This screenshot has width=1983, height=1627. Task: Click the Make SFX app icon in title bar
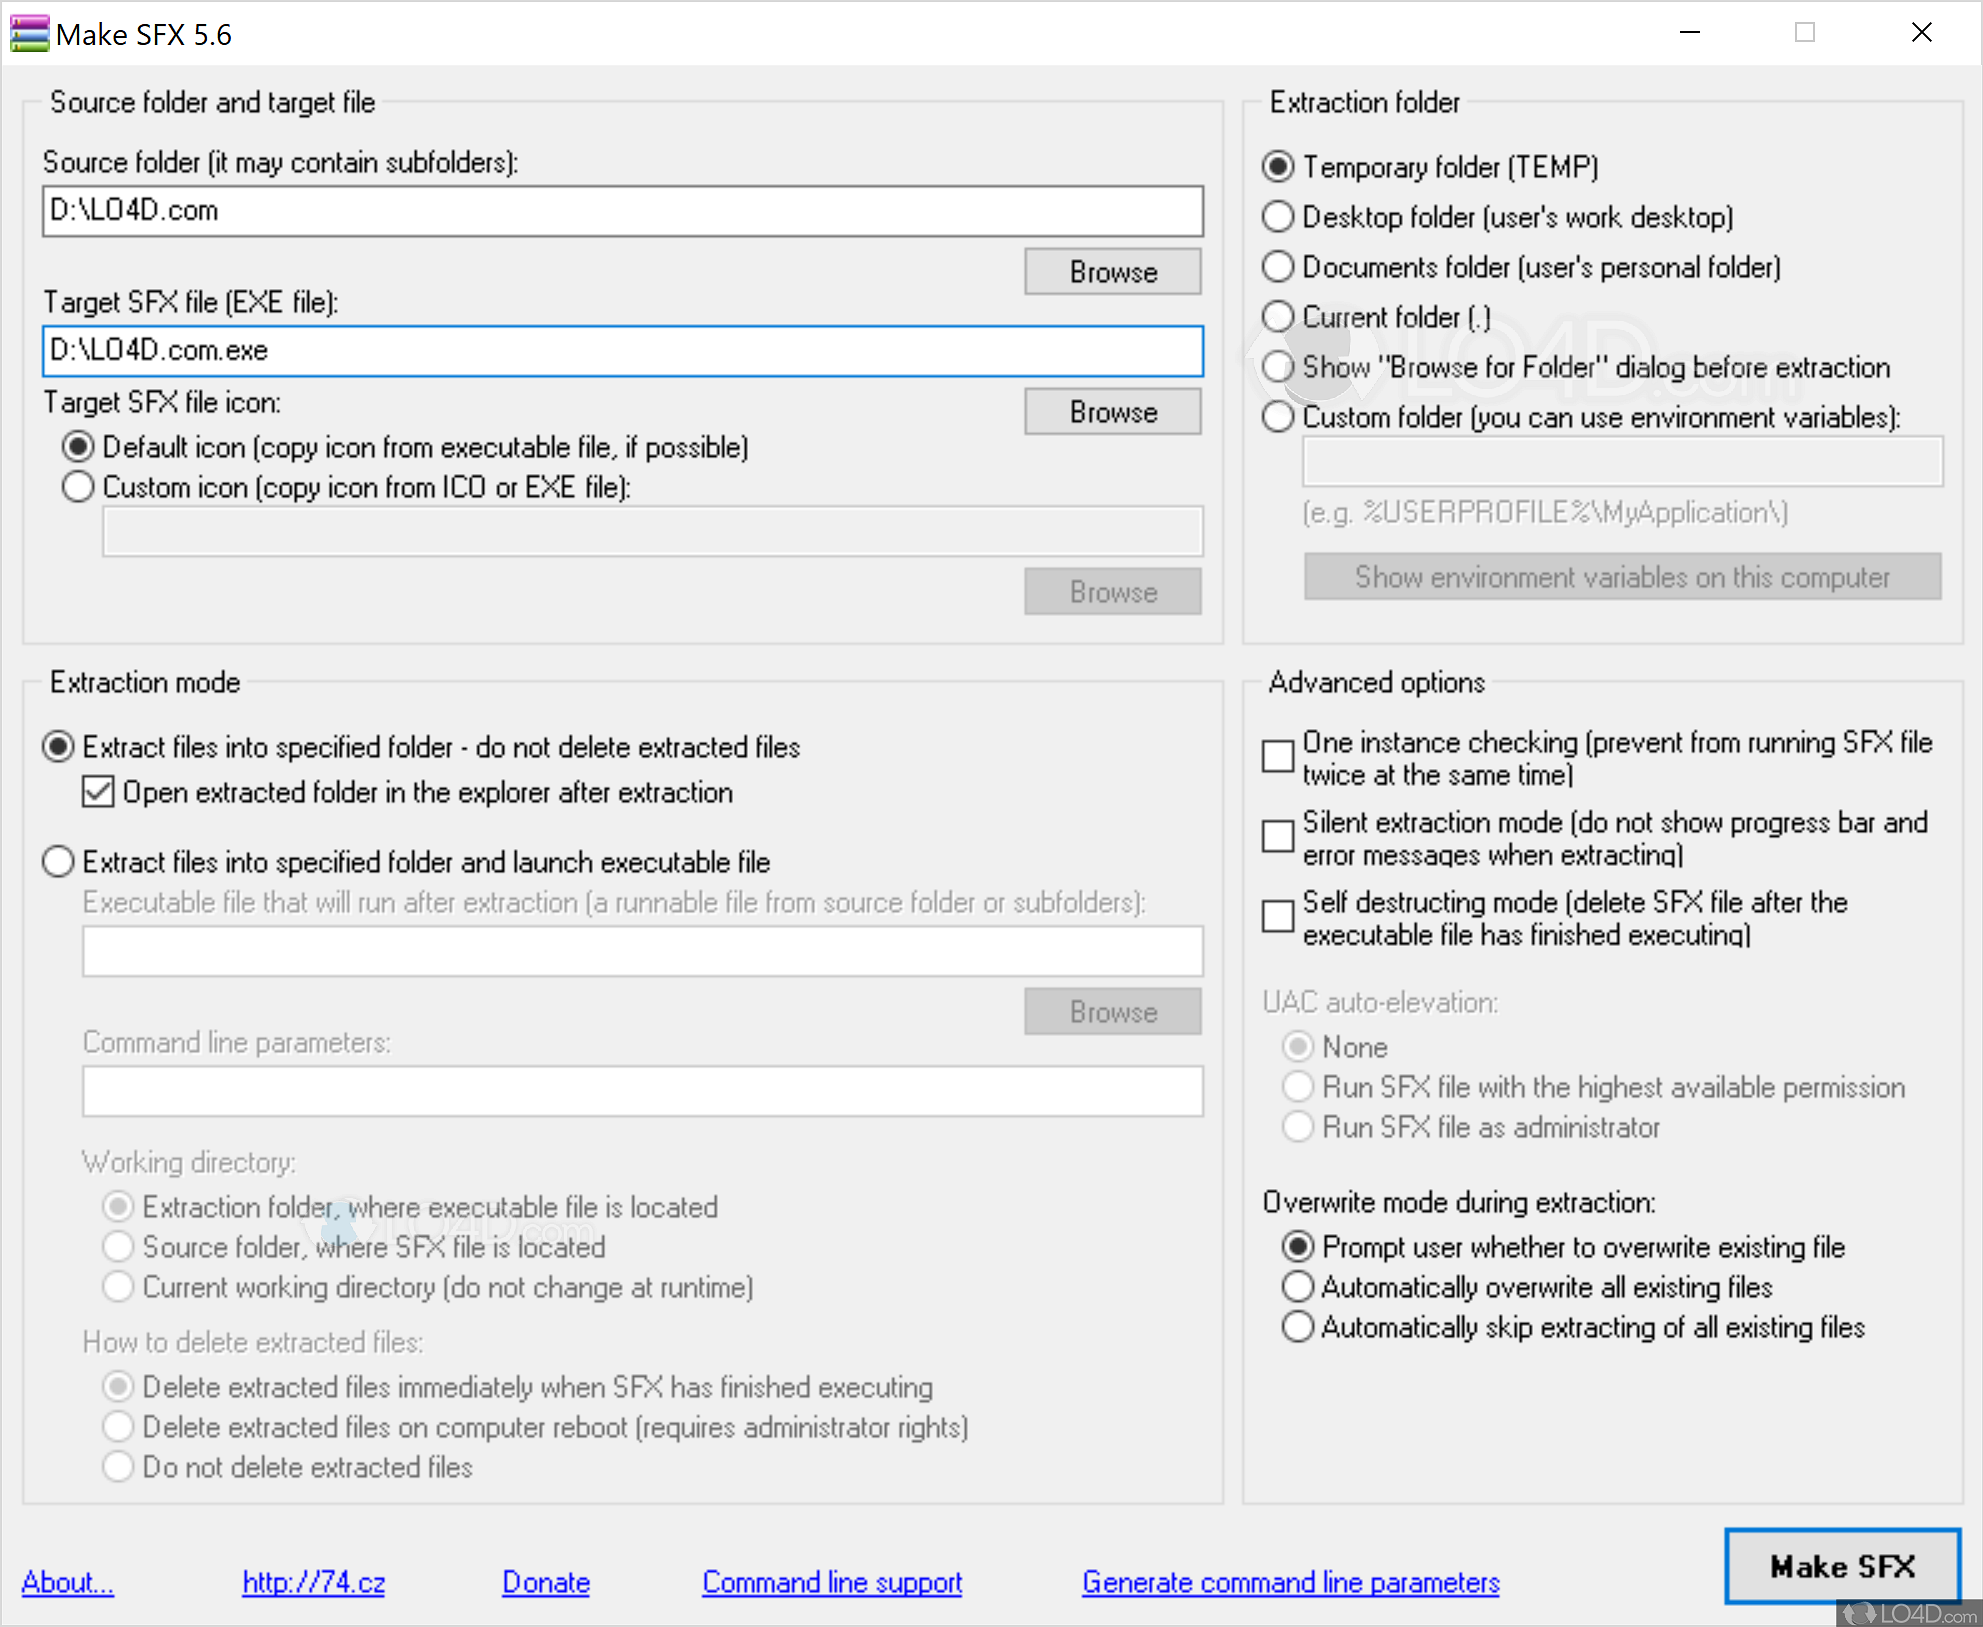pyautogui.click(x=29, y=34)
